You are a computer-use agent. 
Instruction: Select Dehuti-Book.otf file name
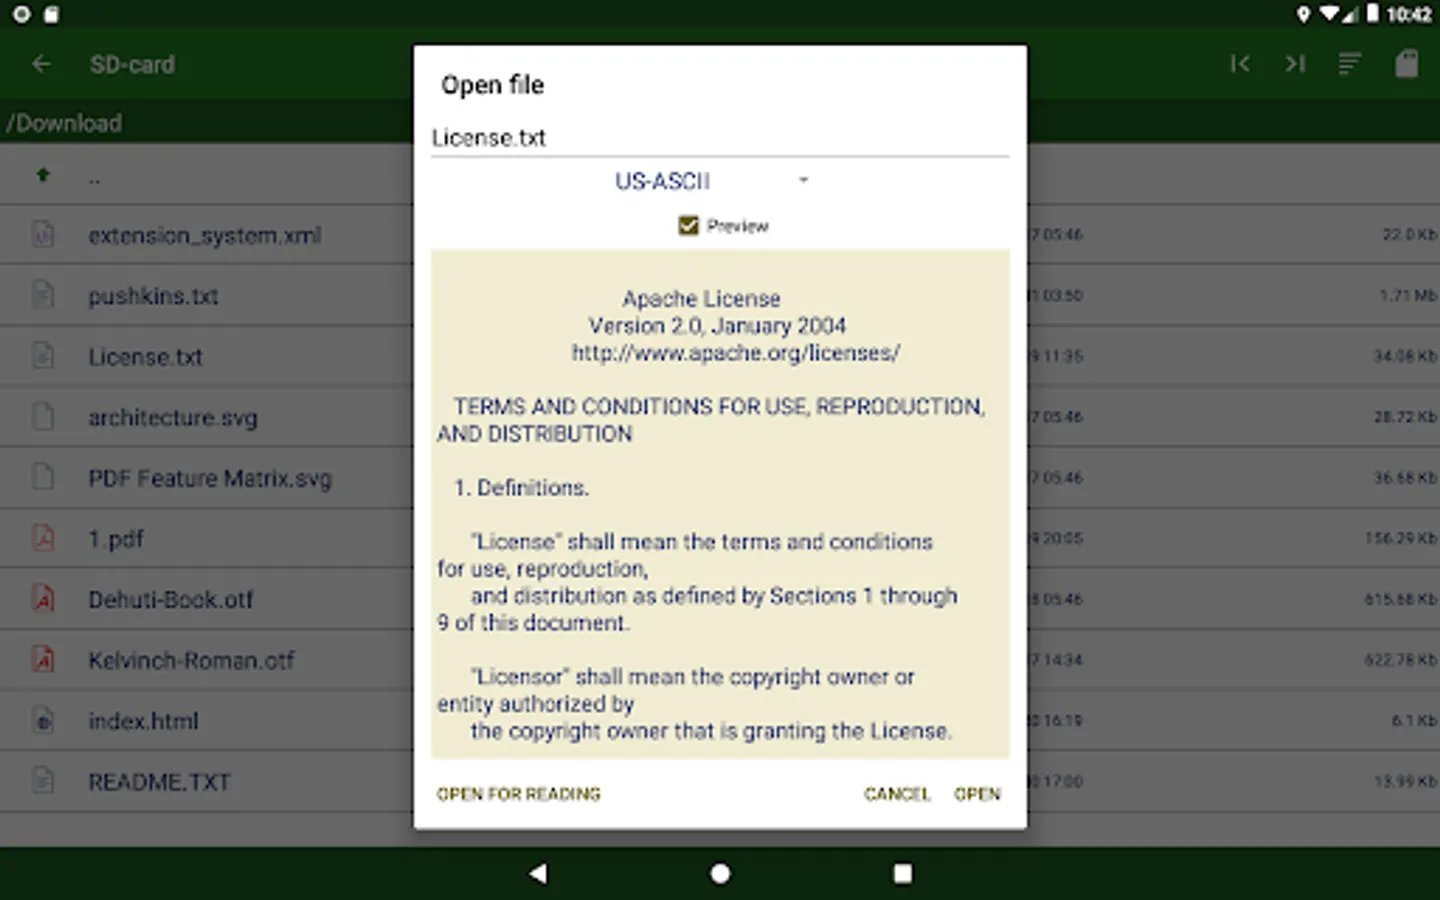coord(171,600)
